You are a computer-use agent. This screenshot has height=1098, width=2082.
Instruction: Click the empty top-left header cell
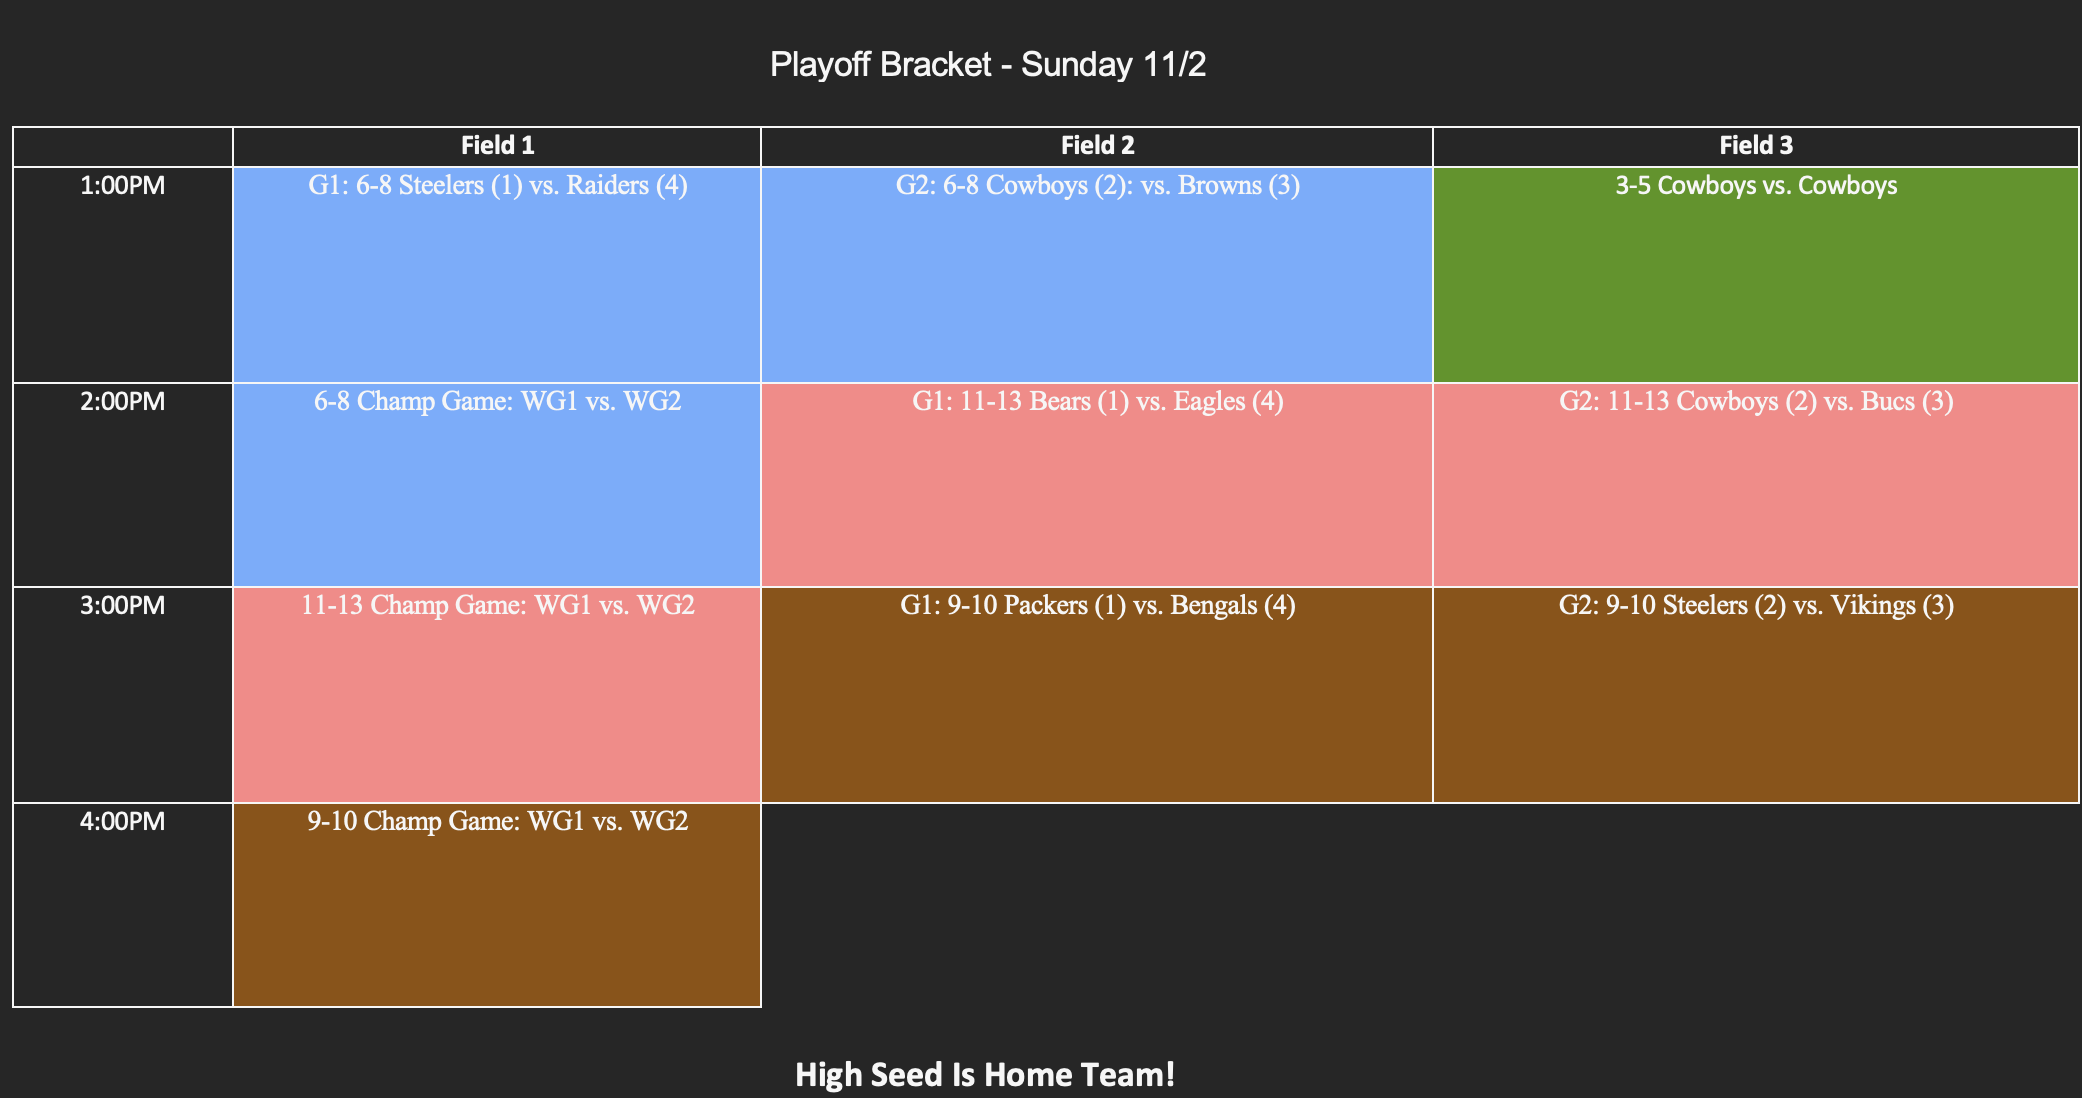pyautogui.click(x=123, y=146)
